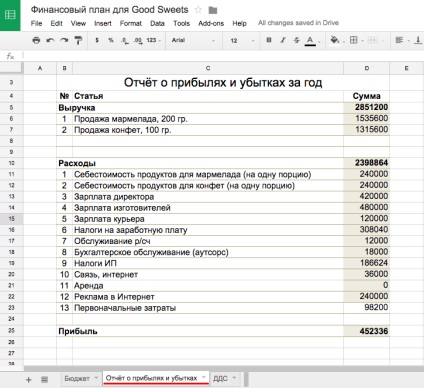424x388 pixels.
Task: Select the Первоначальные затраты cell
Action: [208, 308]
